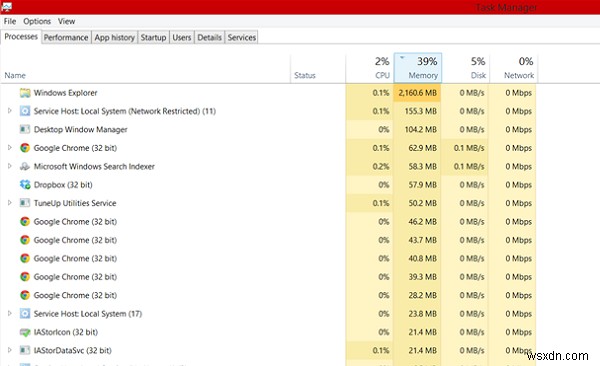
Task: Select the 58.3 MB memory value
Action: pos(422,166)
